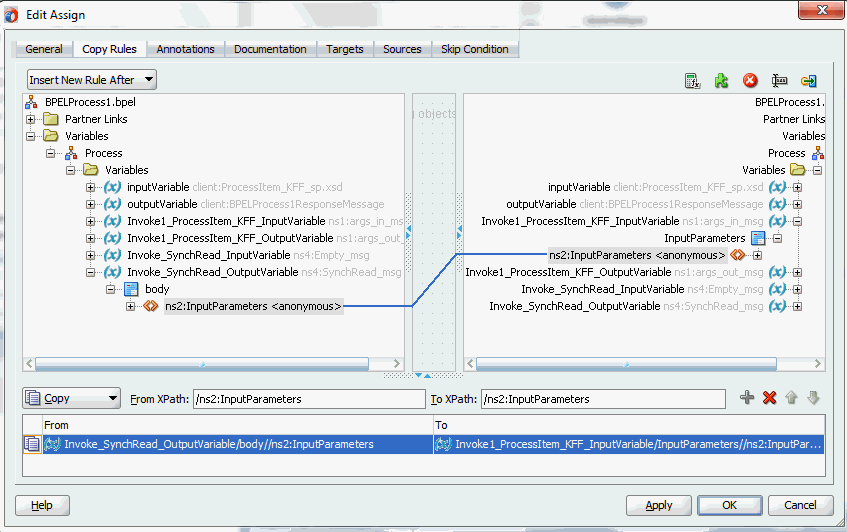Select the From cell Invoke_SynchRead_OutputVariable/body

[x=238, y=444]
